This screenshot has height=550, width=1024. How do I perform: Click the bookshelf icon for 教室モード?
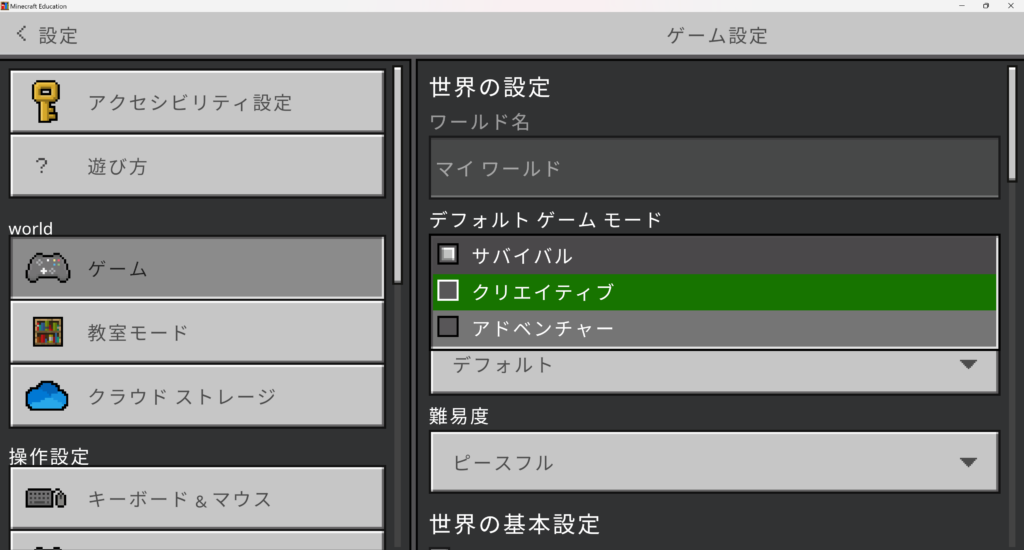point(46,332)
